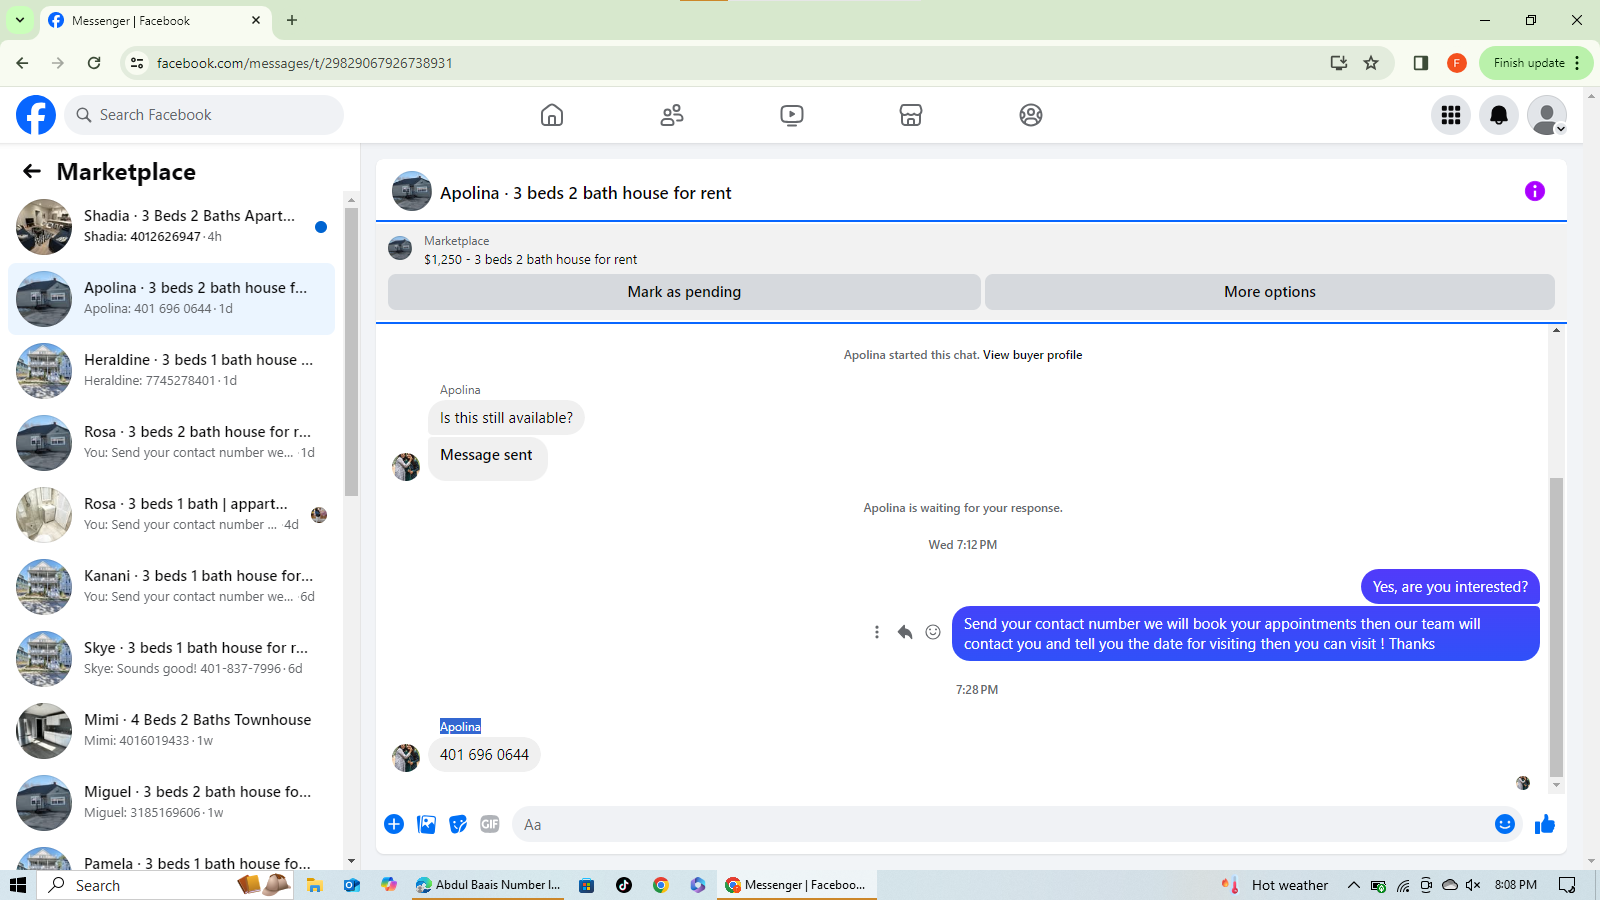1600x900 pixels.
Task: Focus the Aa message input box
Action: [x=1000, y=824]
